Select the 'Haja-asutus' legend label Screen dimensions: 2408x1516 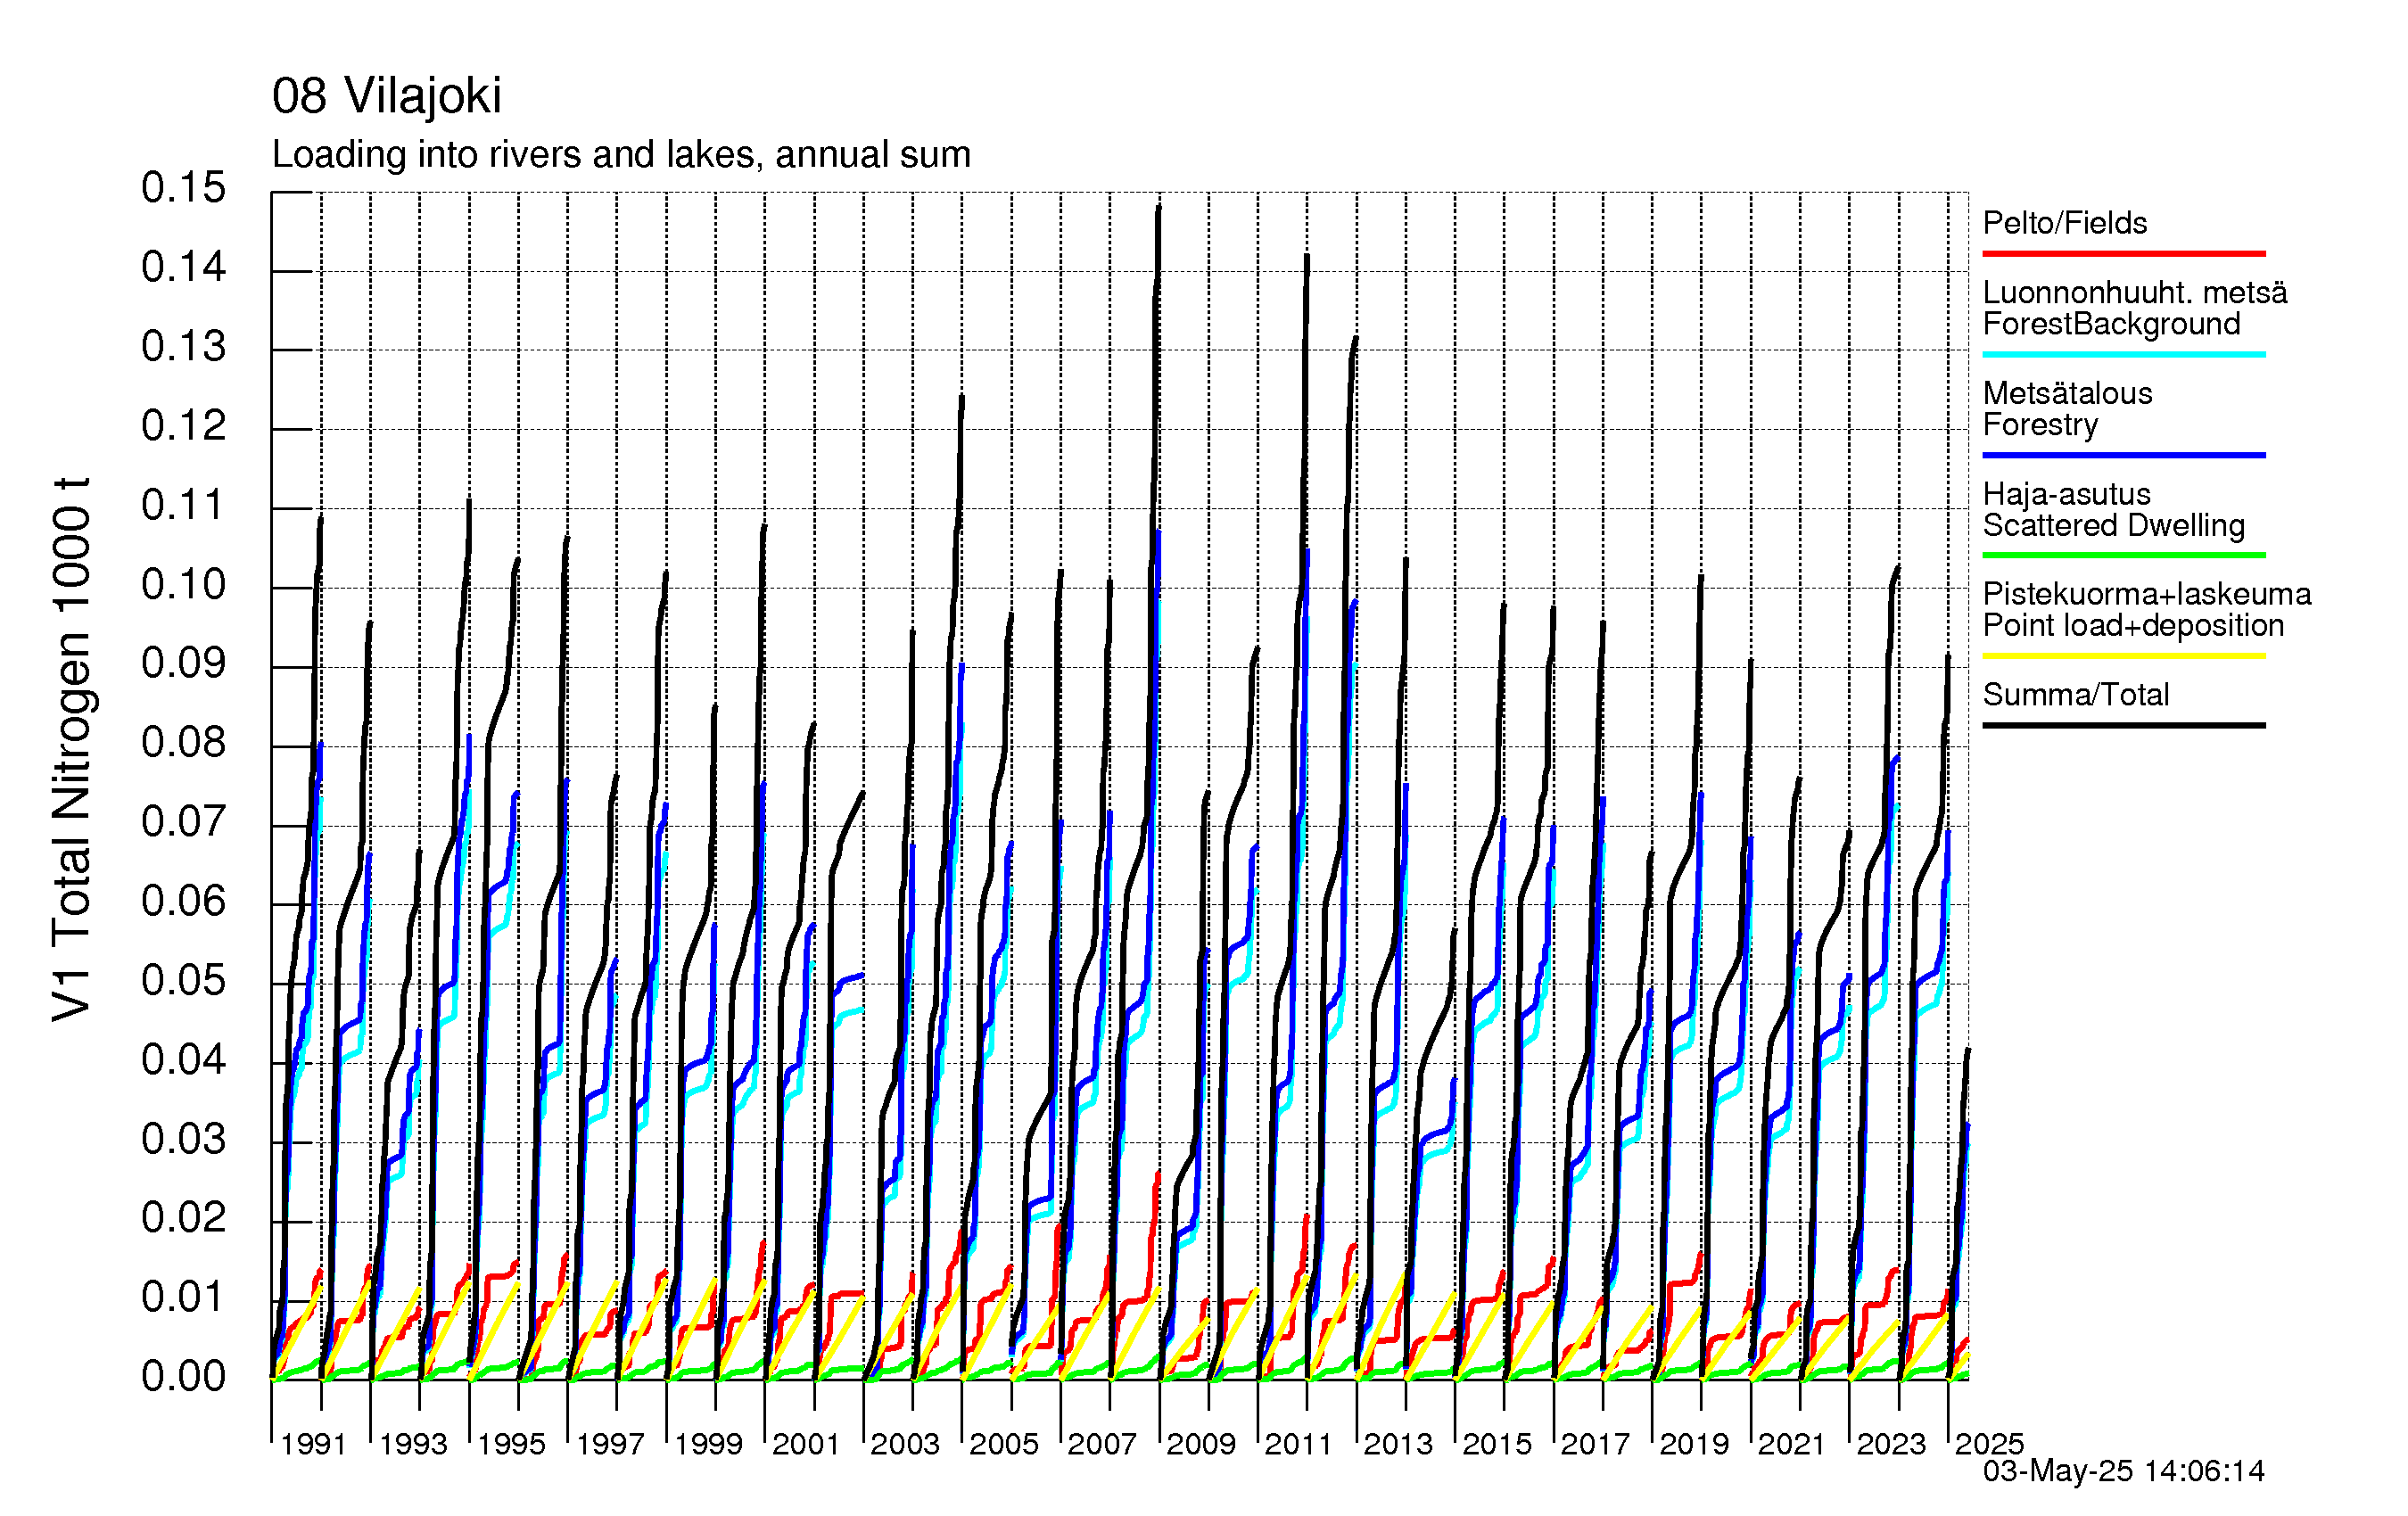tap(2066, 494)
